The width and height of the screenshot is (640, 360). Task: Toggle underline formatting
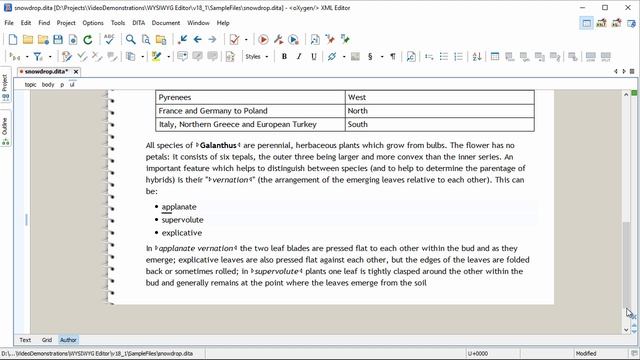click(x=313, y=57)
